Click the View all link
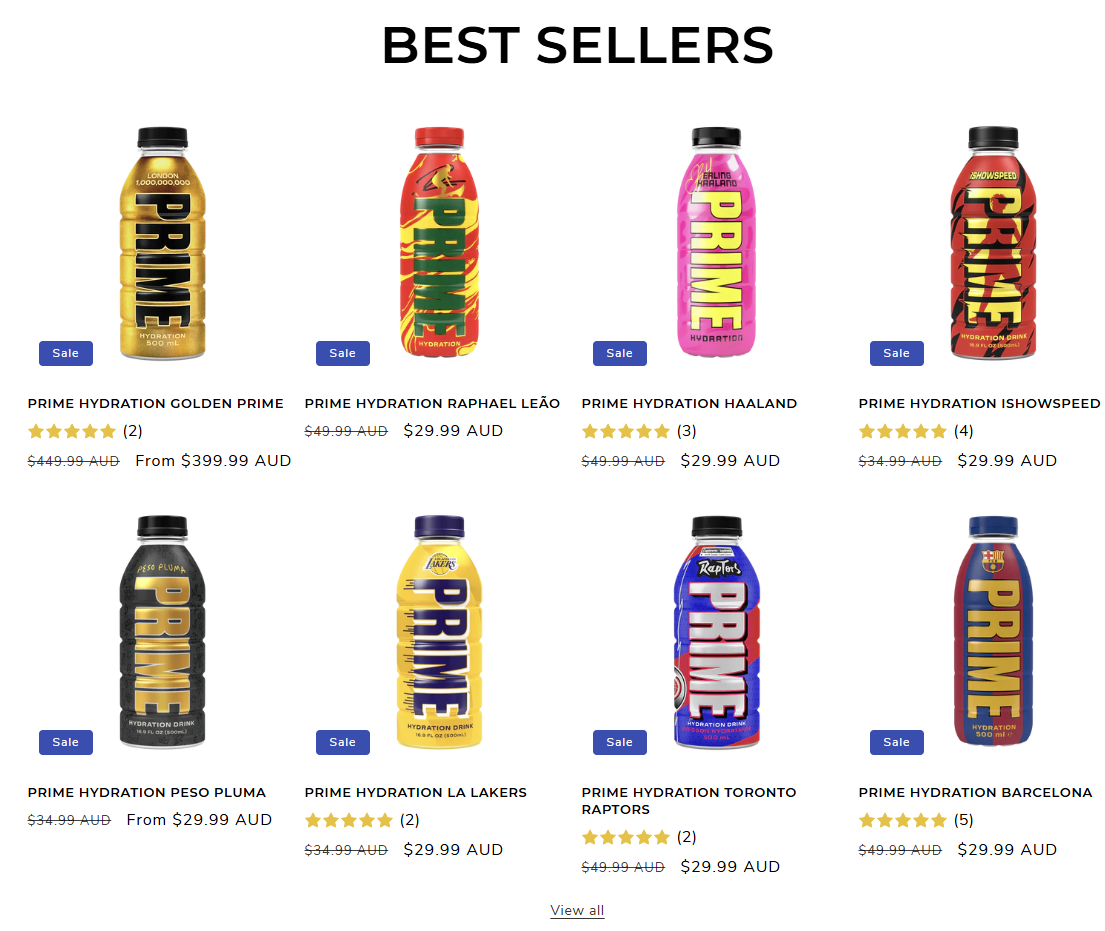 (577, 910)
